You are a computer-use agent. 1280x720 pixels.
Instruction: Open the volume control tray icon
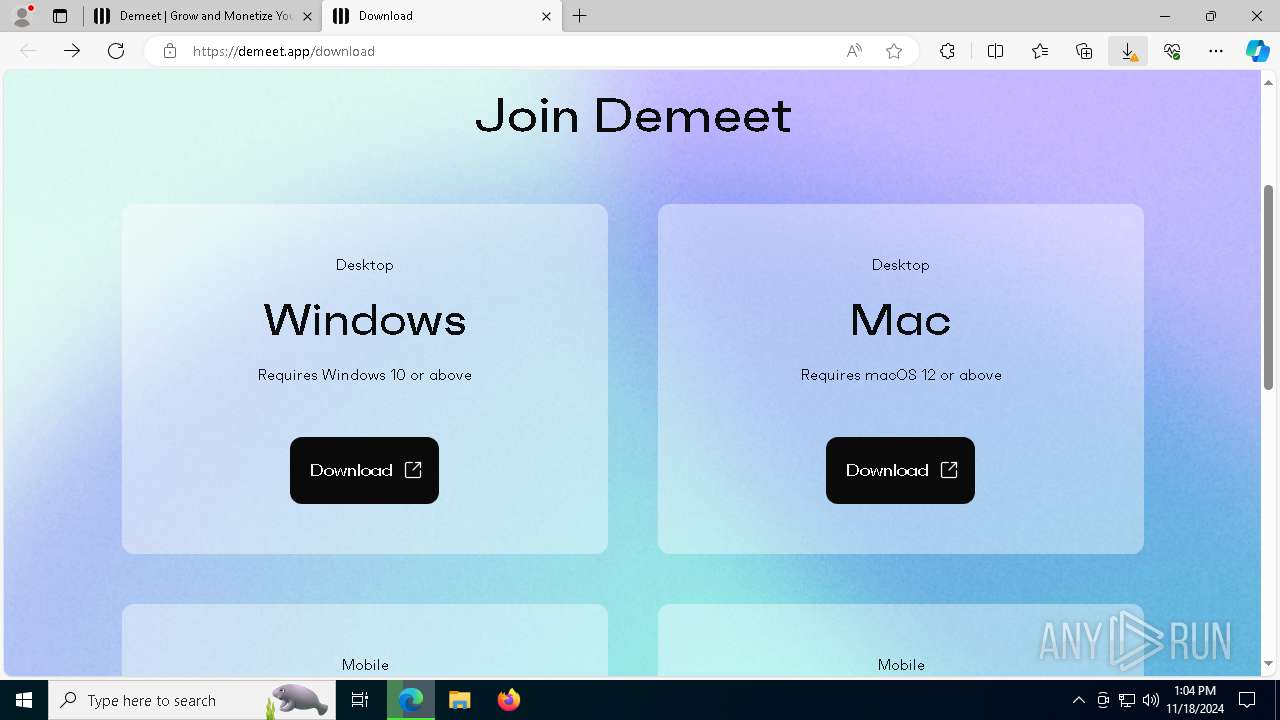pyautogui.click(x=1151, y=700)
